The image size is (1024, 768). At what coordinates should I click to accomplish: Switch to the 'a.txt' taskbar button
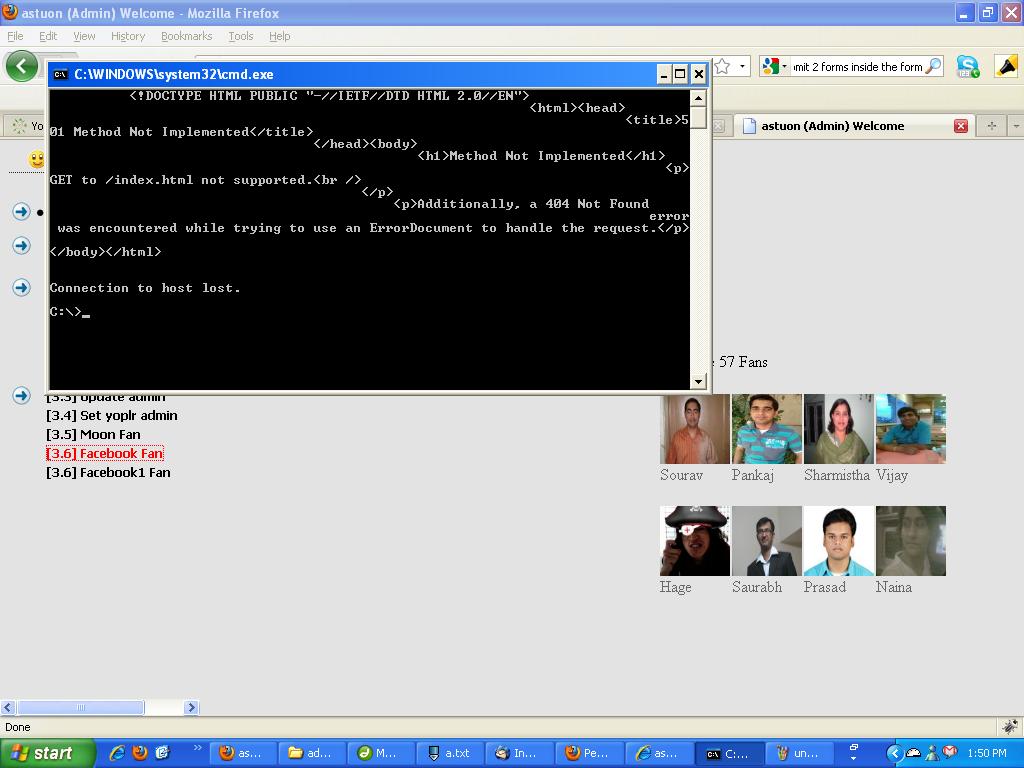pyautogui.click(x=451, y=753)
